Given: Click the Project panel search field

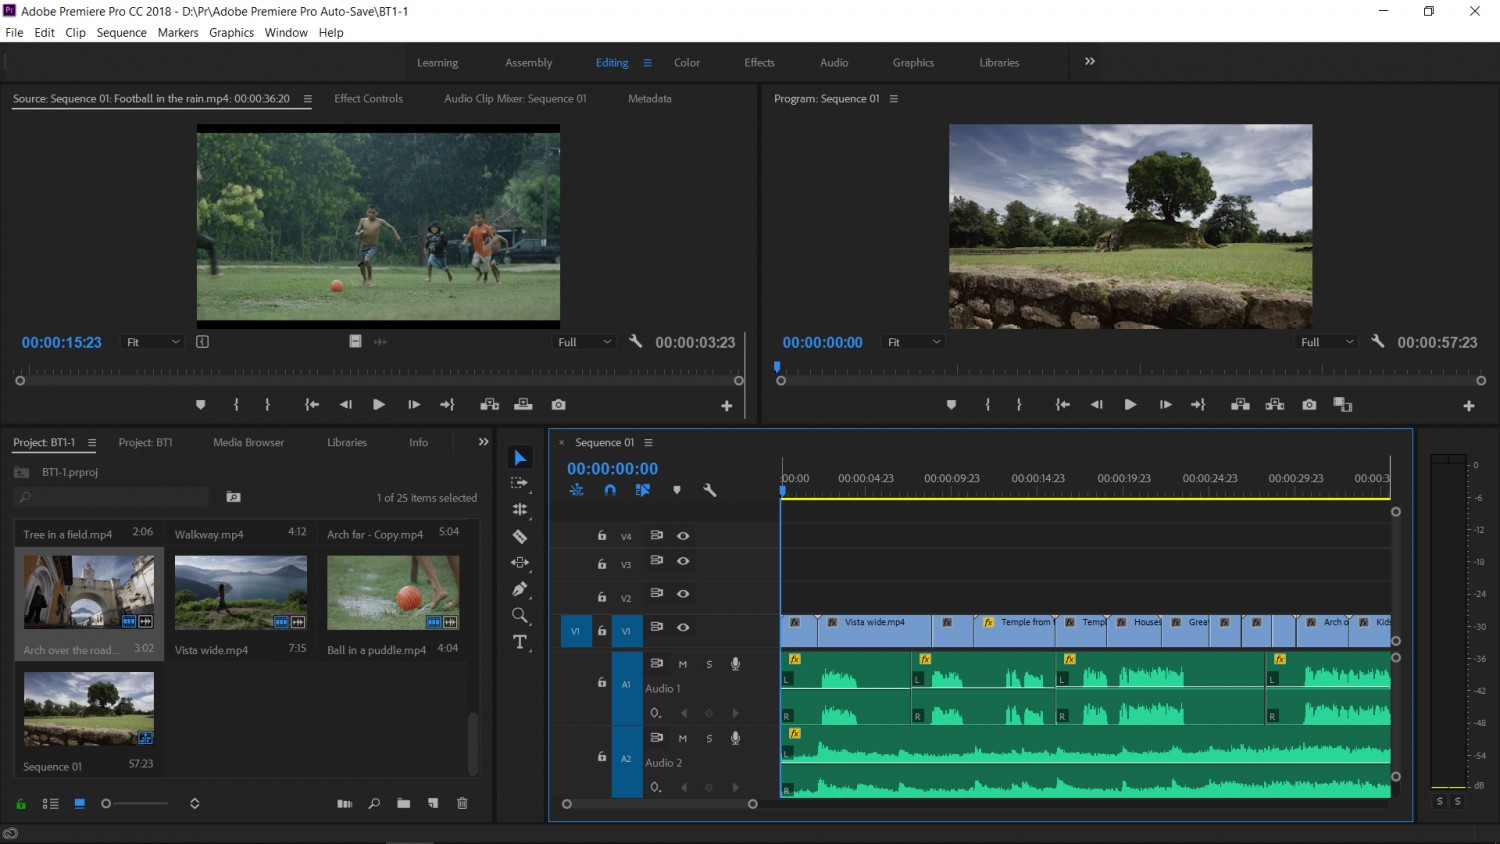Looking at the screenshot, I should coord(112,497).
